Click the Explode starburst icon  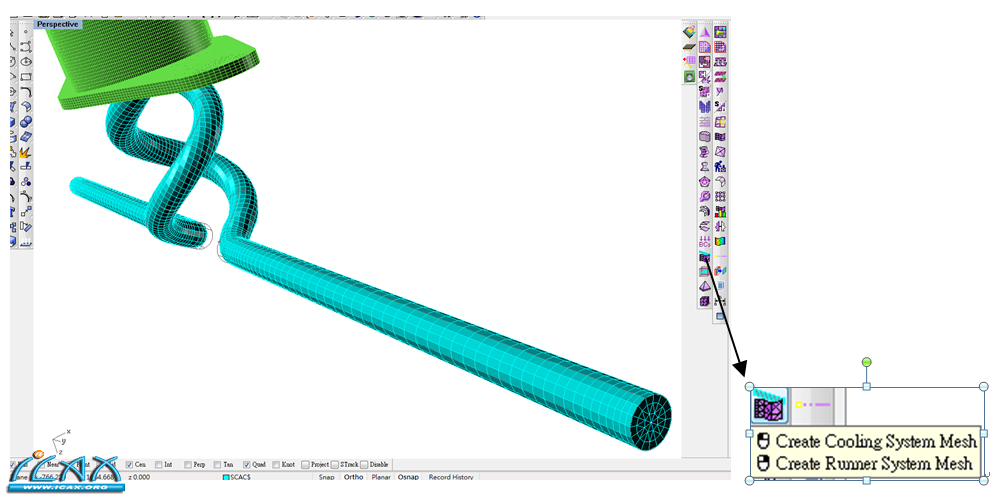pos(26,152)
